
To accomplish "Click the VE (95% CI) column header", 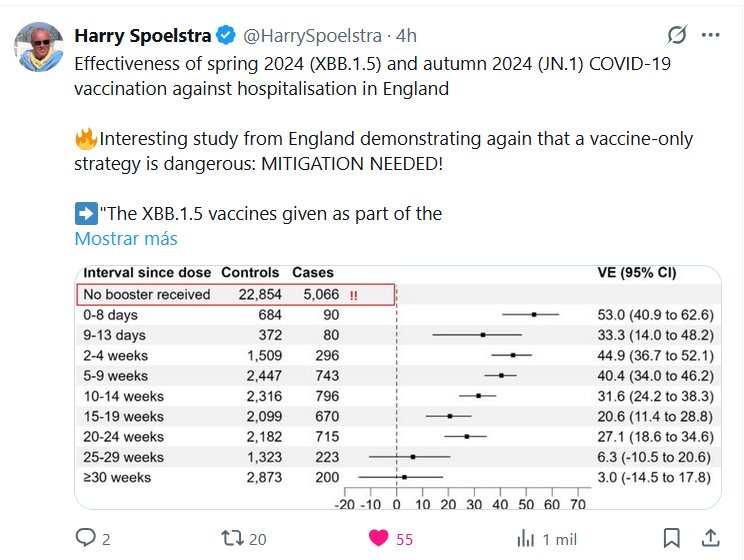I will point(635,272).
